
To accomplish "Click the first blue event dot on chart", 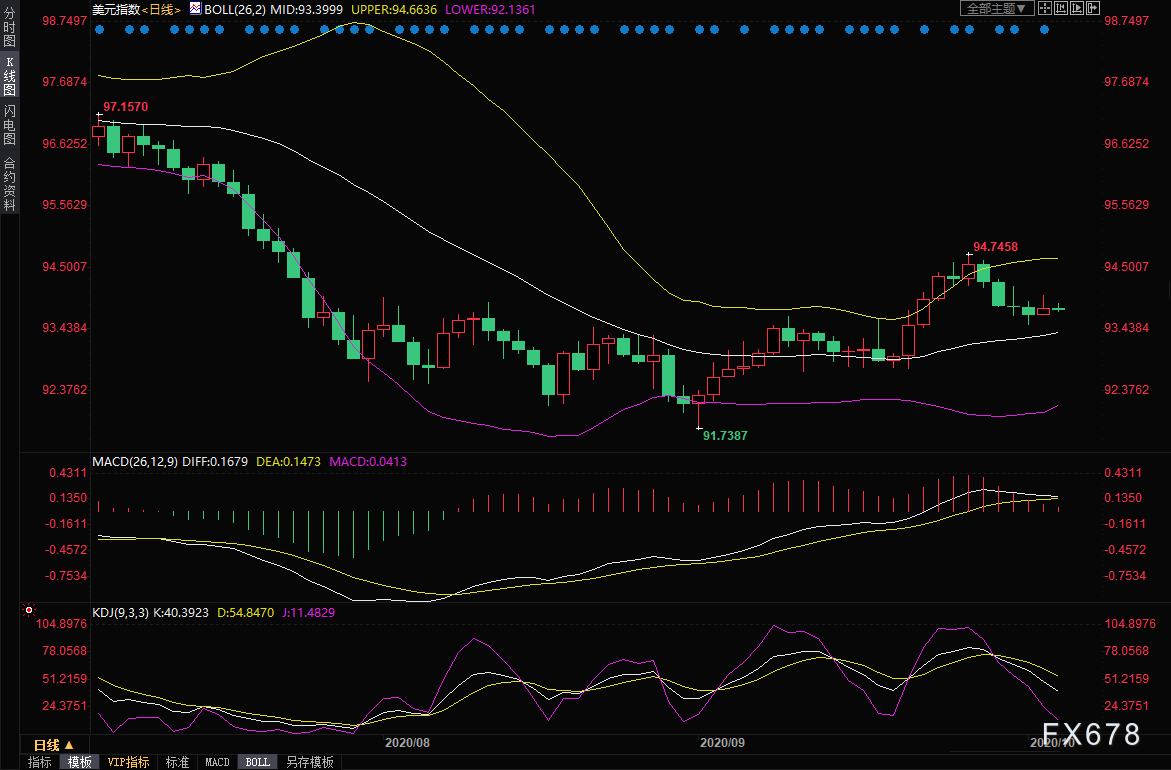I will (x=99, y=29).
